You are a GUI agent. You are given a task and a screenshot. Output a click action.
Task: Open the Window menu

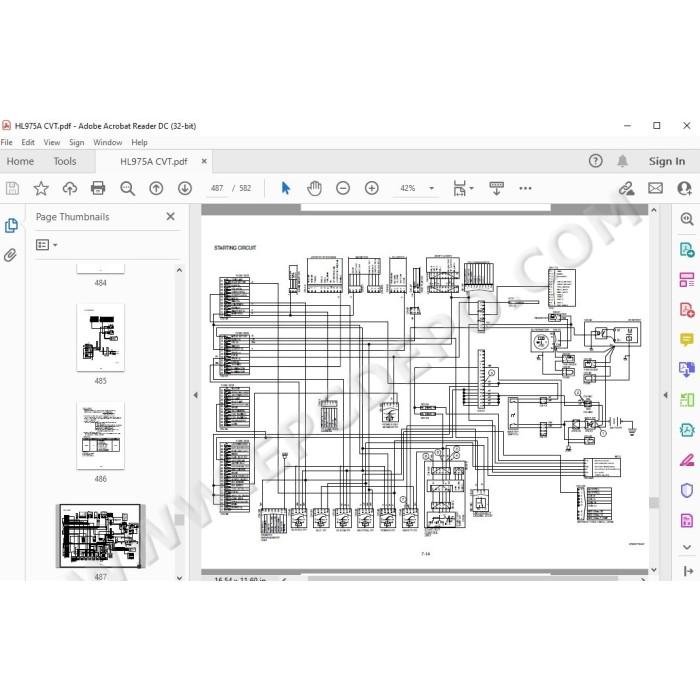pyautogui.click(x=108, y=142)
